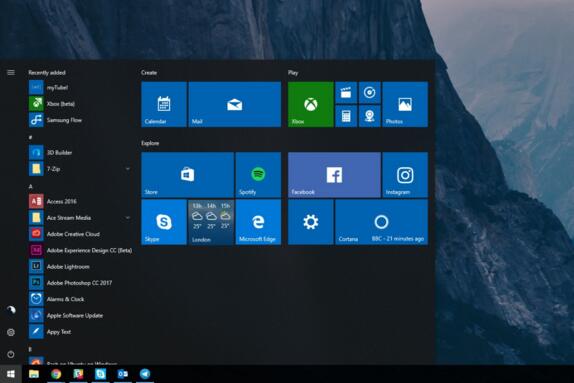This screenshot has width=574, height=383.
Task: Open the Mail tile
Action: pos(235,104)
